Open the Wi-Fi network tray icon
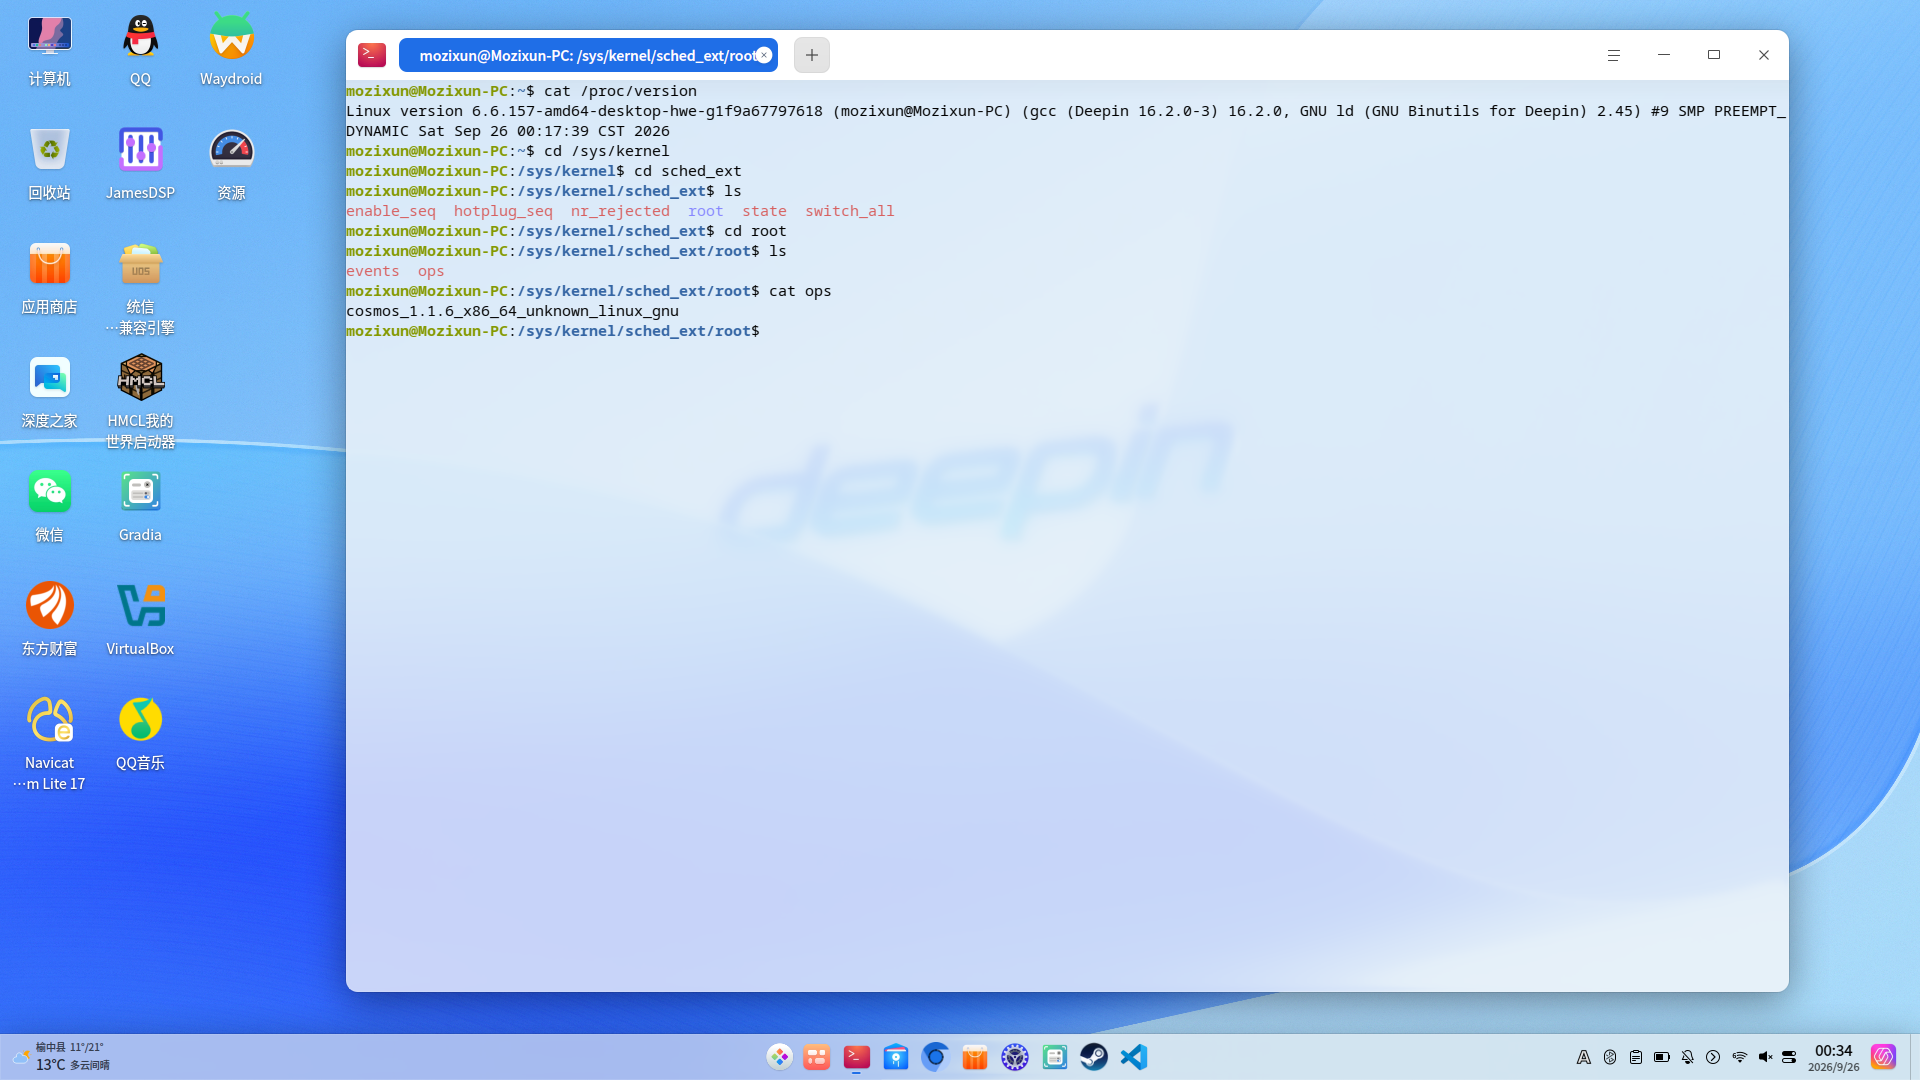This screenshot has width=1920, height=1080. coord(1739,1057)
